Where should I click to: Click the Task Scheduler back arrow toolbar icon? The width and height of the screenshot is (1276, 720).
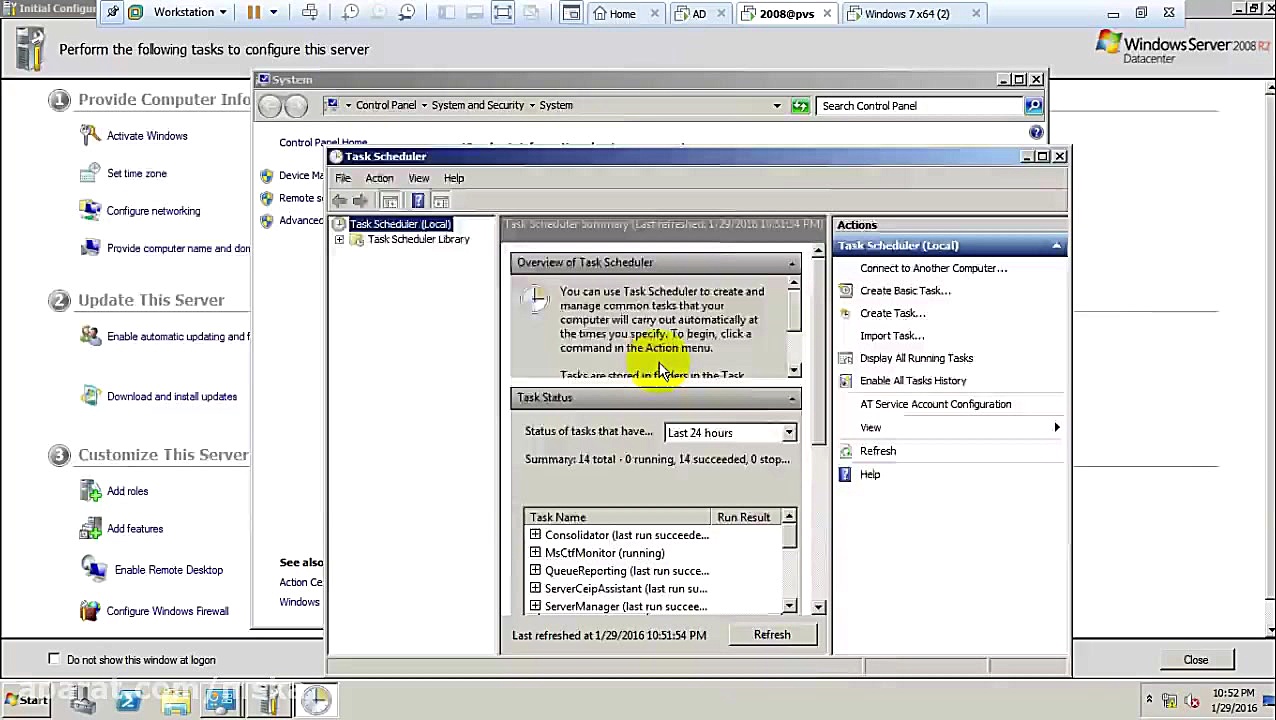pyautogui.click(x=340, y=201)
